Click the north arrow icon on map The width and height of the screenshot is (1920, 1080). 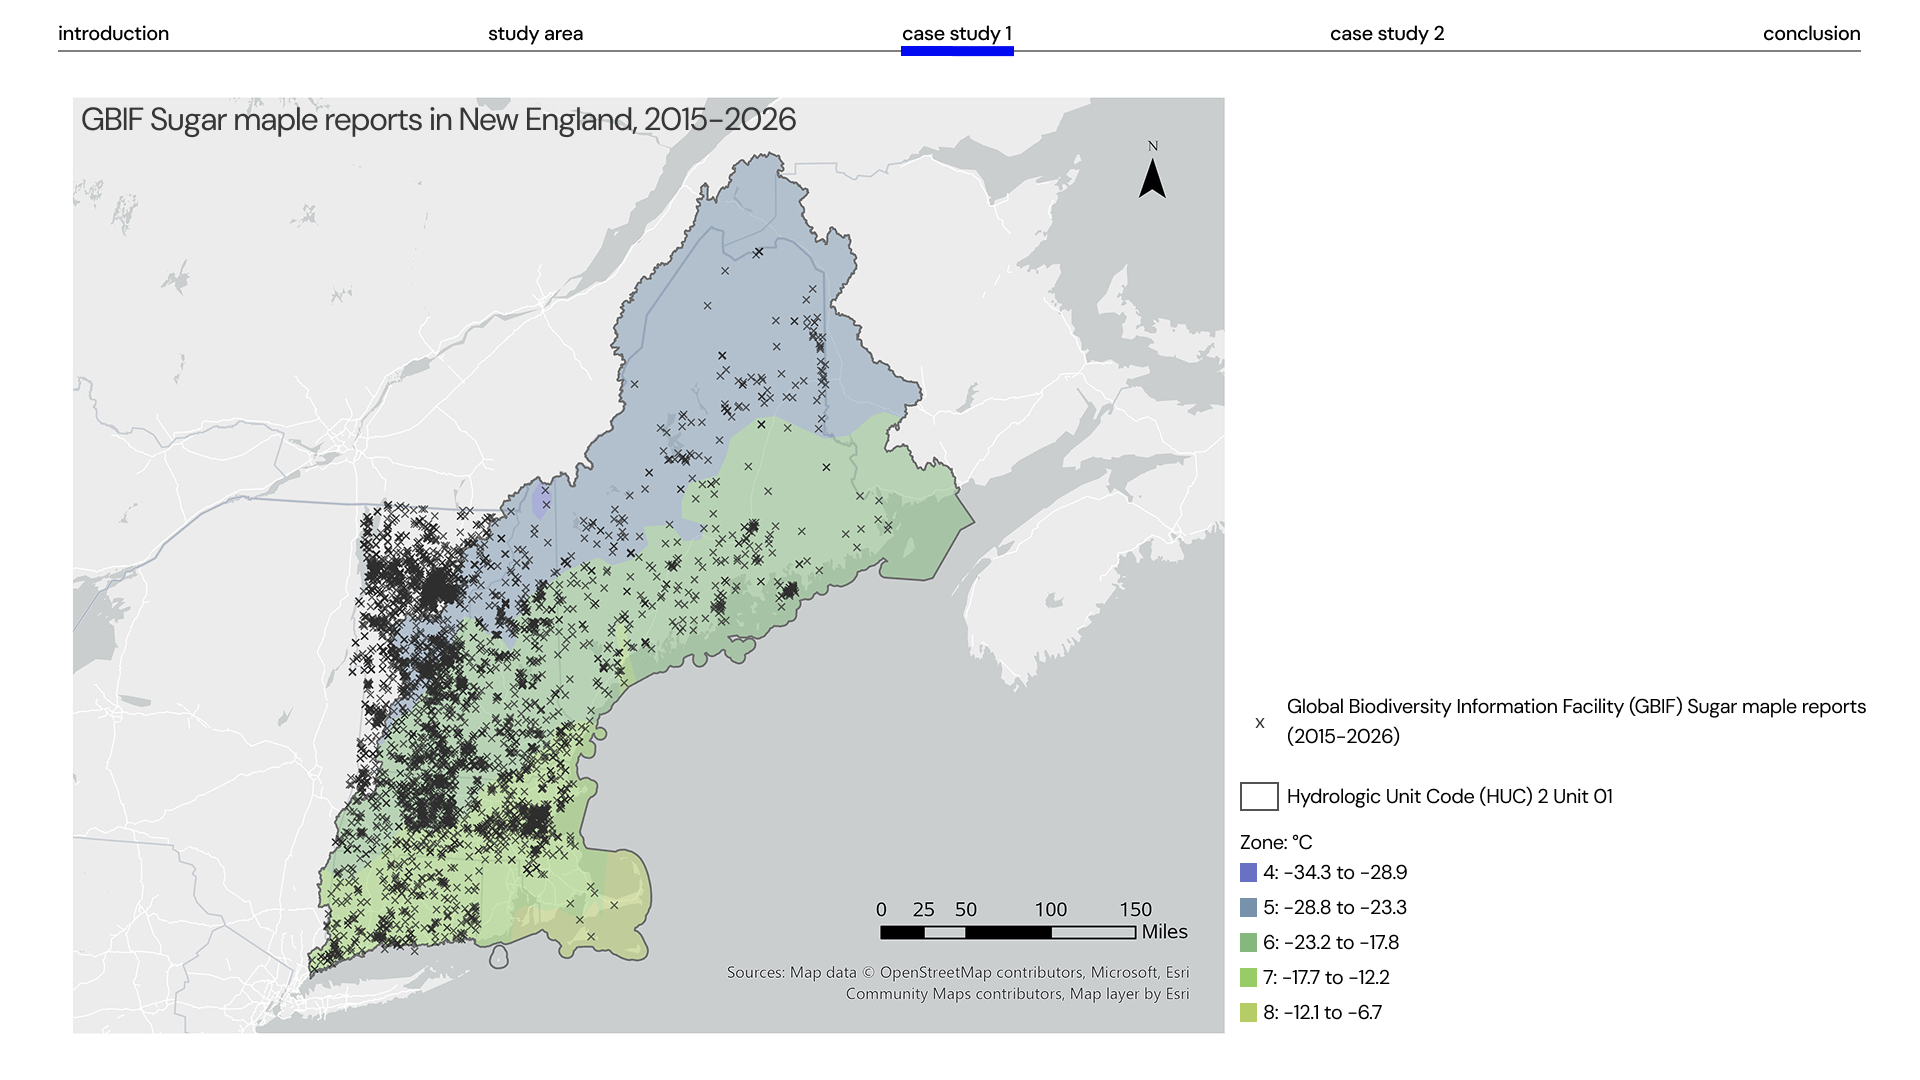(x=1152, y=176)
